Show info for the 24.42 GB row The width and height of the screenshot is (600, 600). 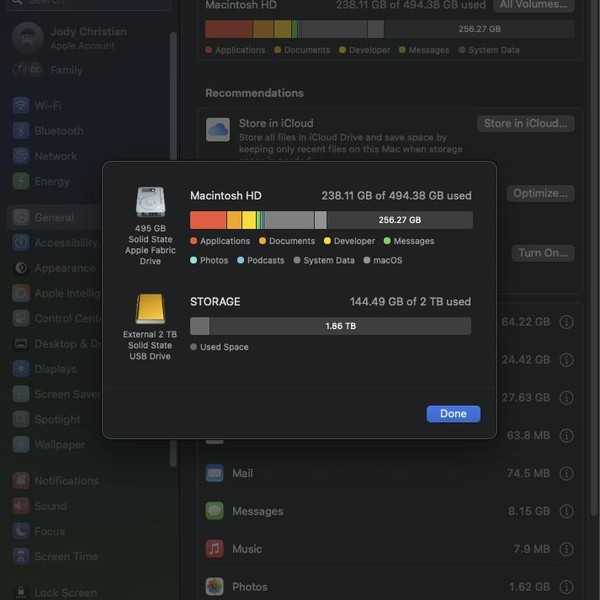566,360
